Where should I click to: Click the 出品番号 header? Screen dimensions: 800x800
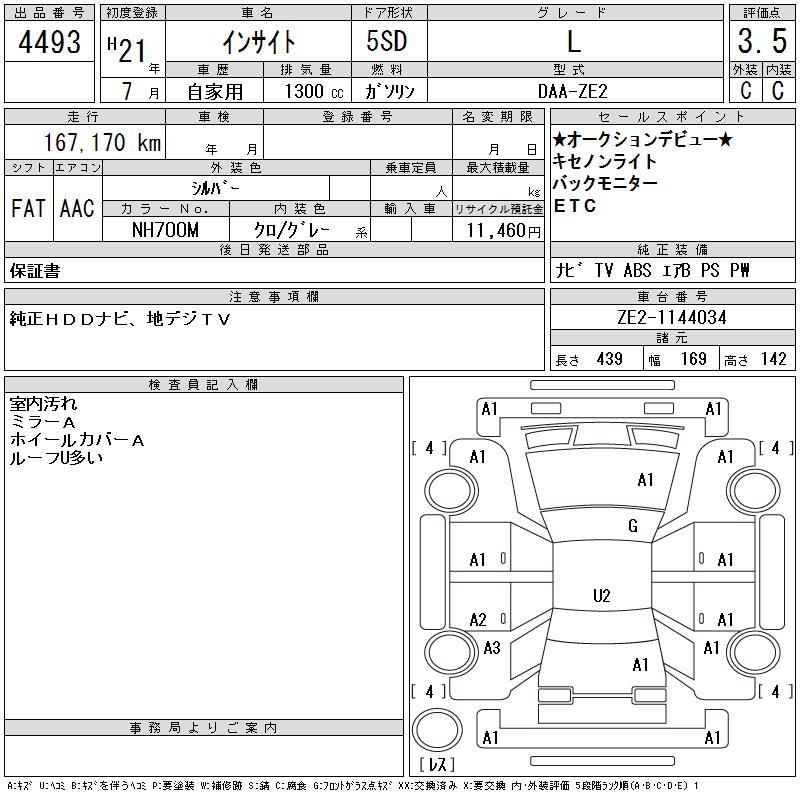click(x=49, y=13)
